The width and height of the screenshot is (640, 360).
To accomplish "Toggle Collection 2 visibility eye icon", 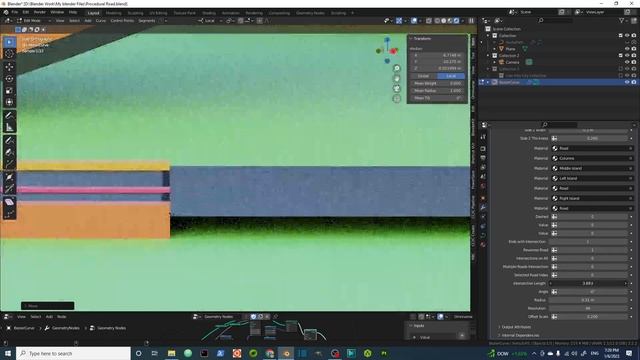I will (x=627, y=56).
